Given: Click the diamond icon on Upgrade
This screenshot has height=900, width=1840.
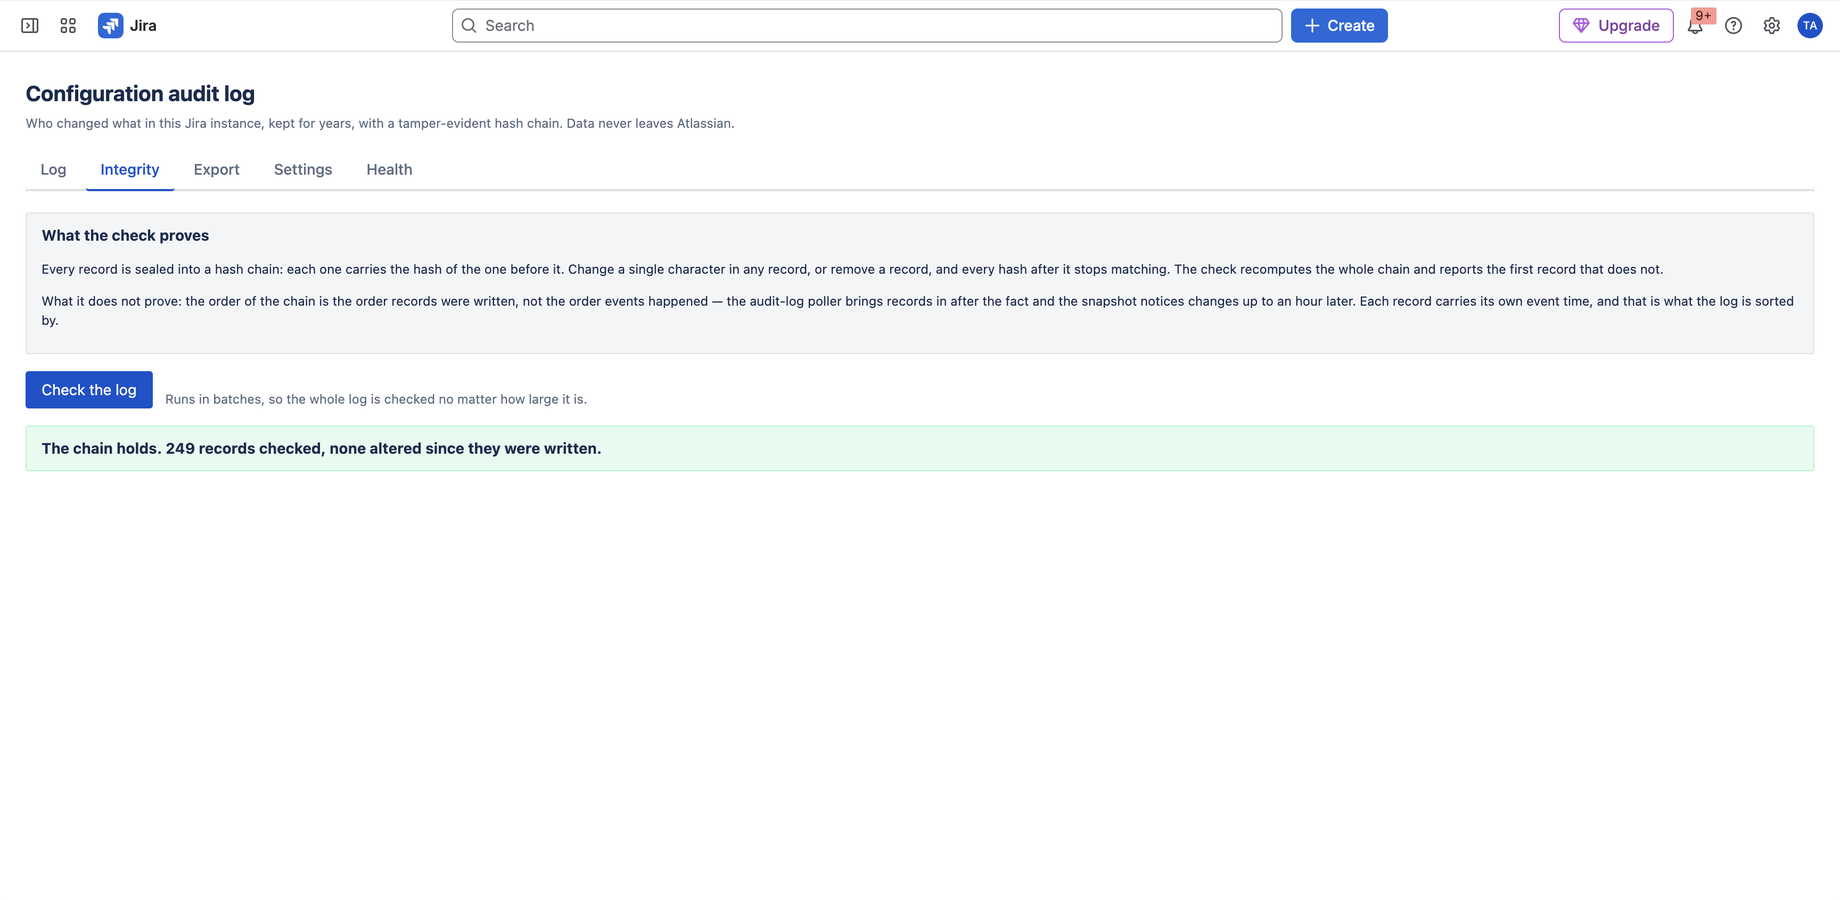Looking at the screenshot, I should pyautogui.click(x=1581, y=26).
